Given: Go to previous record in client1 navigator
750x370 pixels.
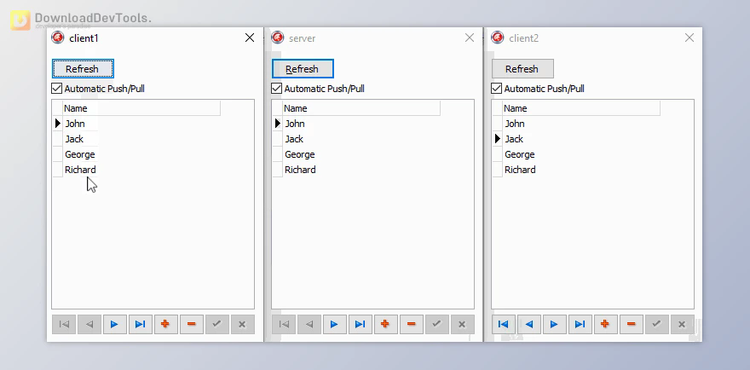Looking at the screenshot, I should tap(89, 324).
